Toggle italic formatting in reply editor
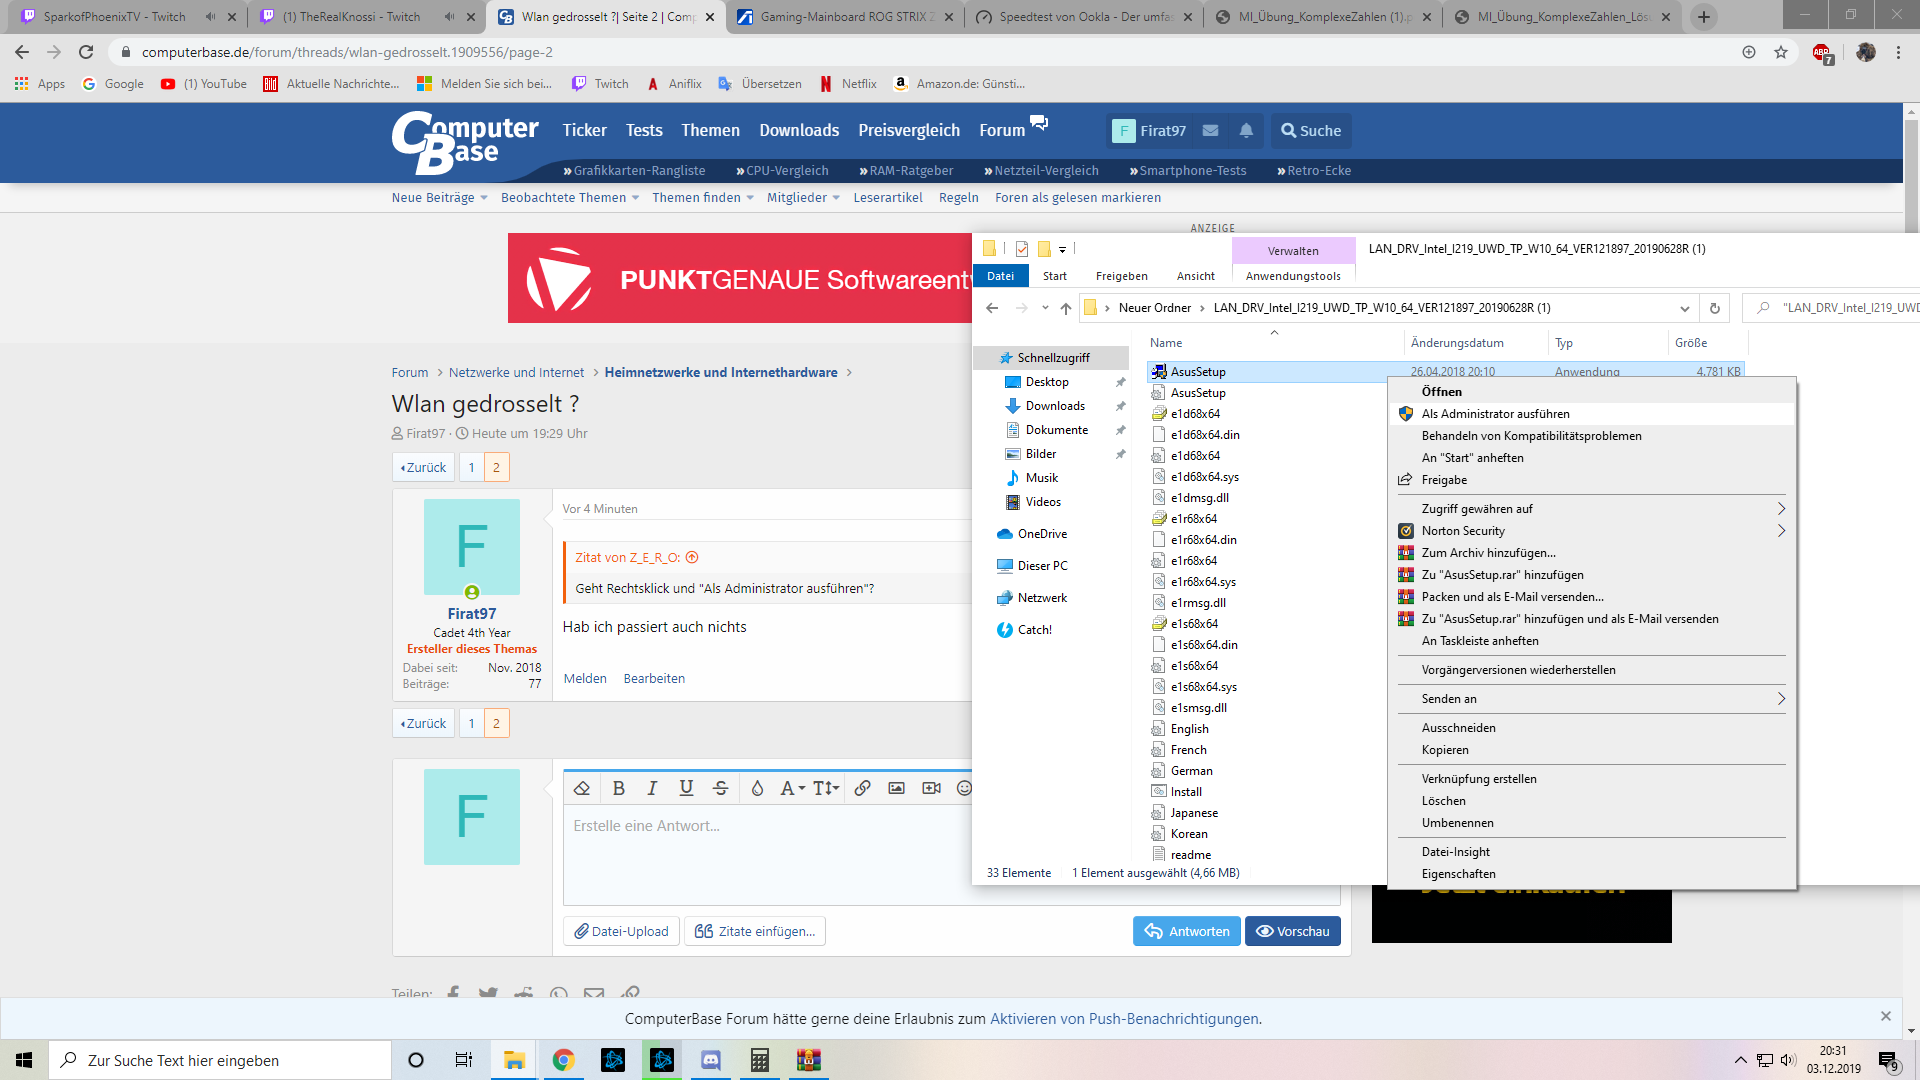The width and height of the screenshot is (1920, 1080). click(x=652, y=788)
